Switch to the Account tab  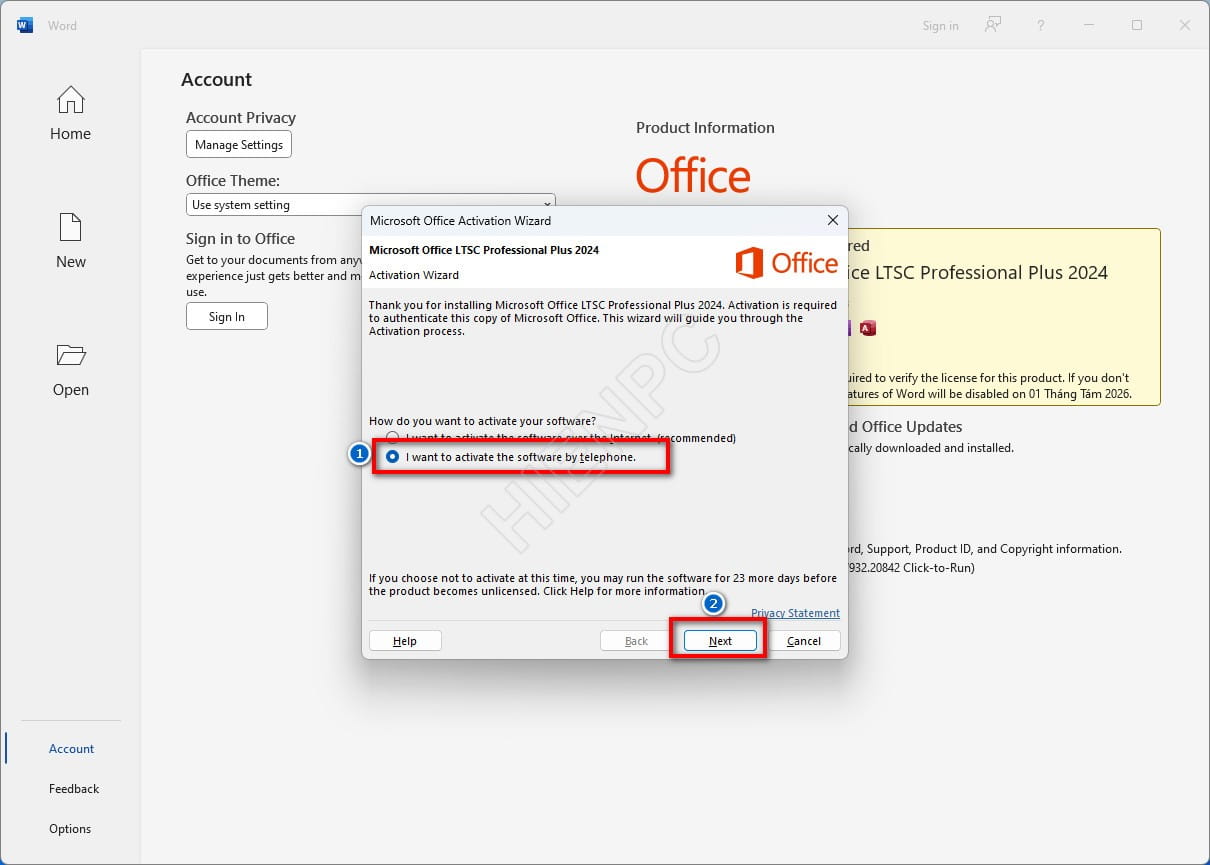click(71, 748)
